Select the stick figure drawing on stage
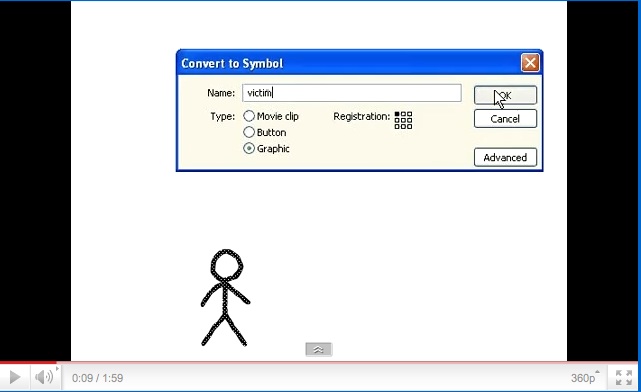 click(x=225, y=298)
